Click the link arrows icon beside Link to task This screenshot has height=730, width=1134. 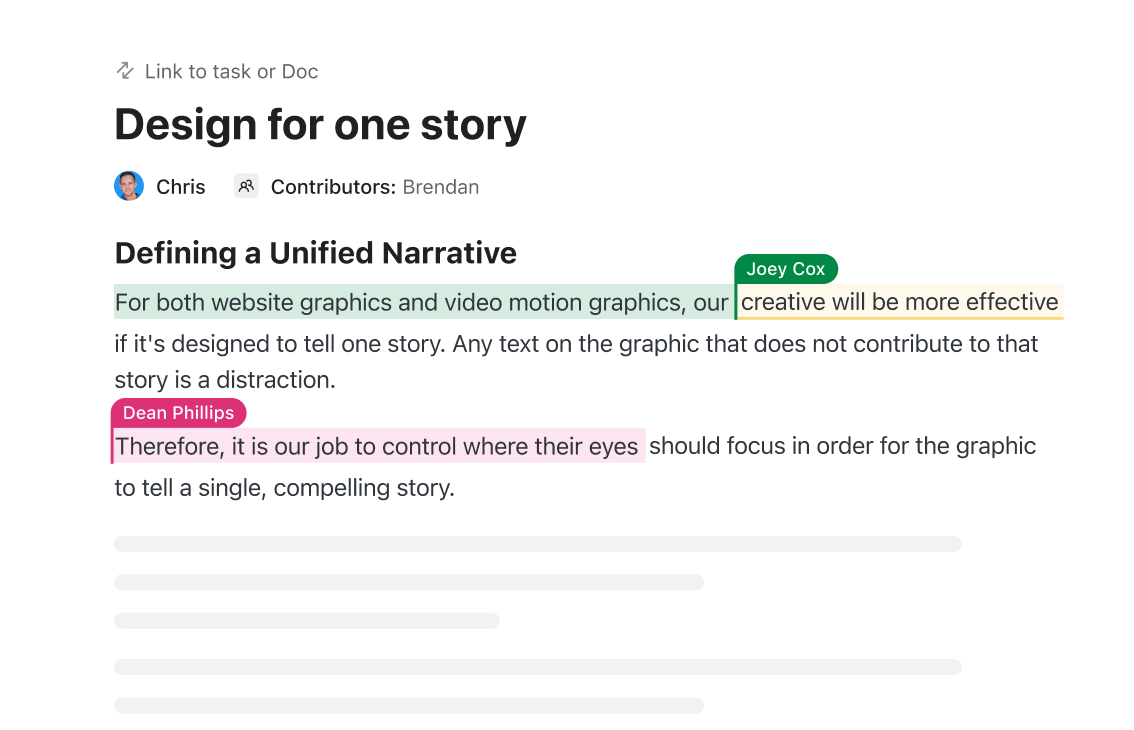pyautogui.click(x=125, y=71)
